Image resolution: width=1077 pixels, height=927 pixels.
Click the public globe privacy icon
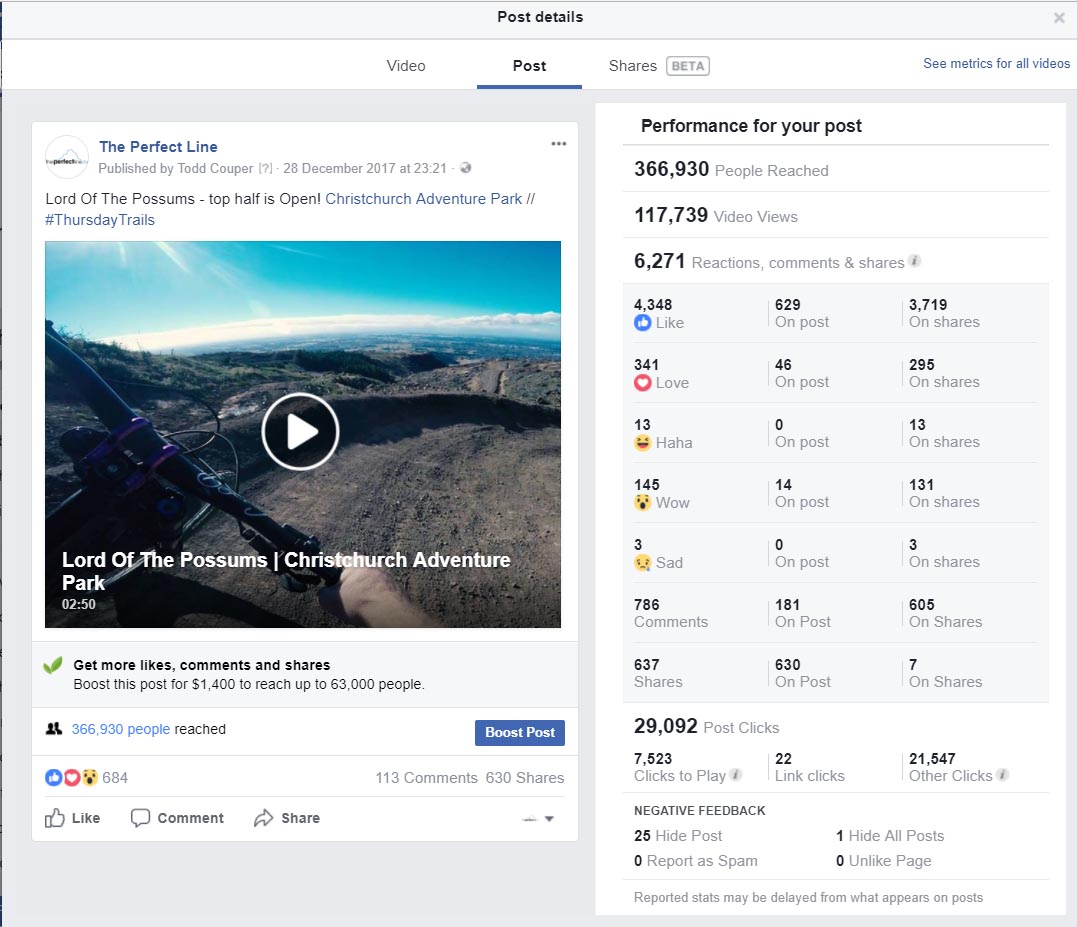click(x=466, y=168)
